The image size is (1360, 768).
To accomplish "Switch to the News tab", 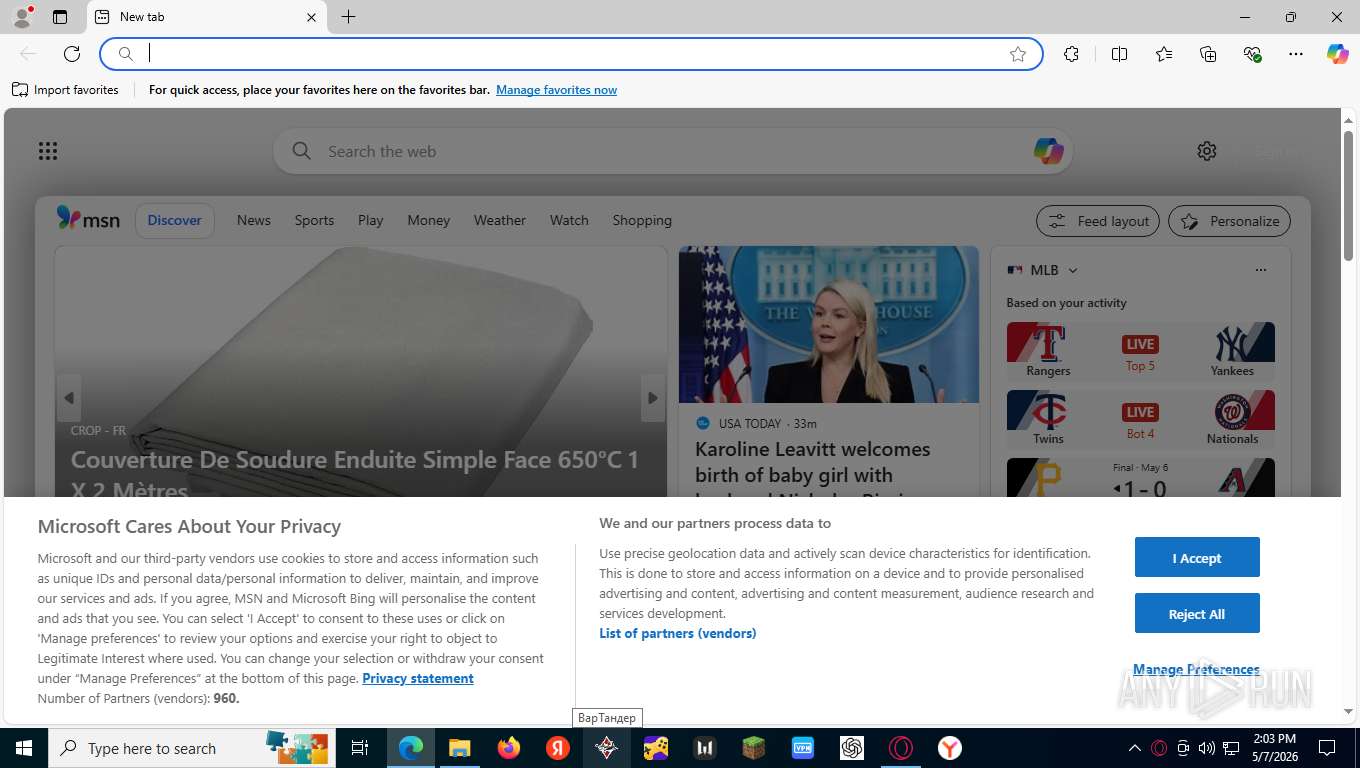I will (x=254, y=220).
